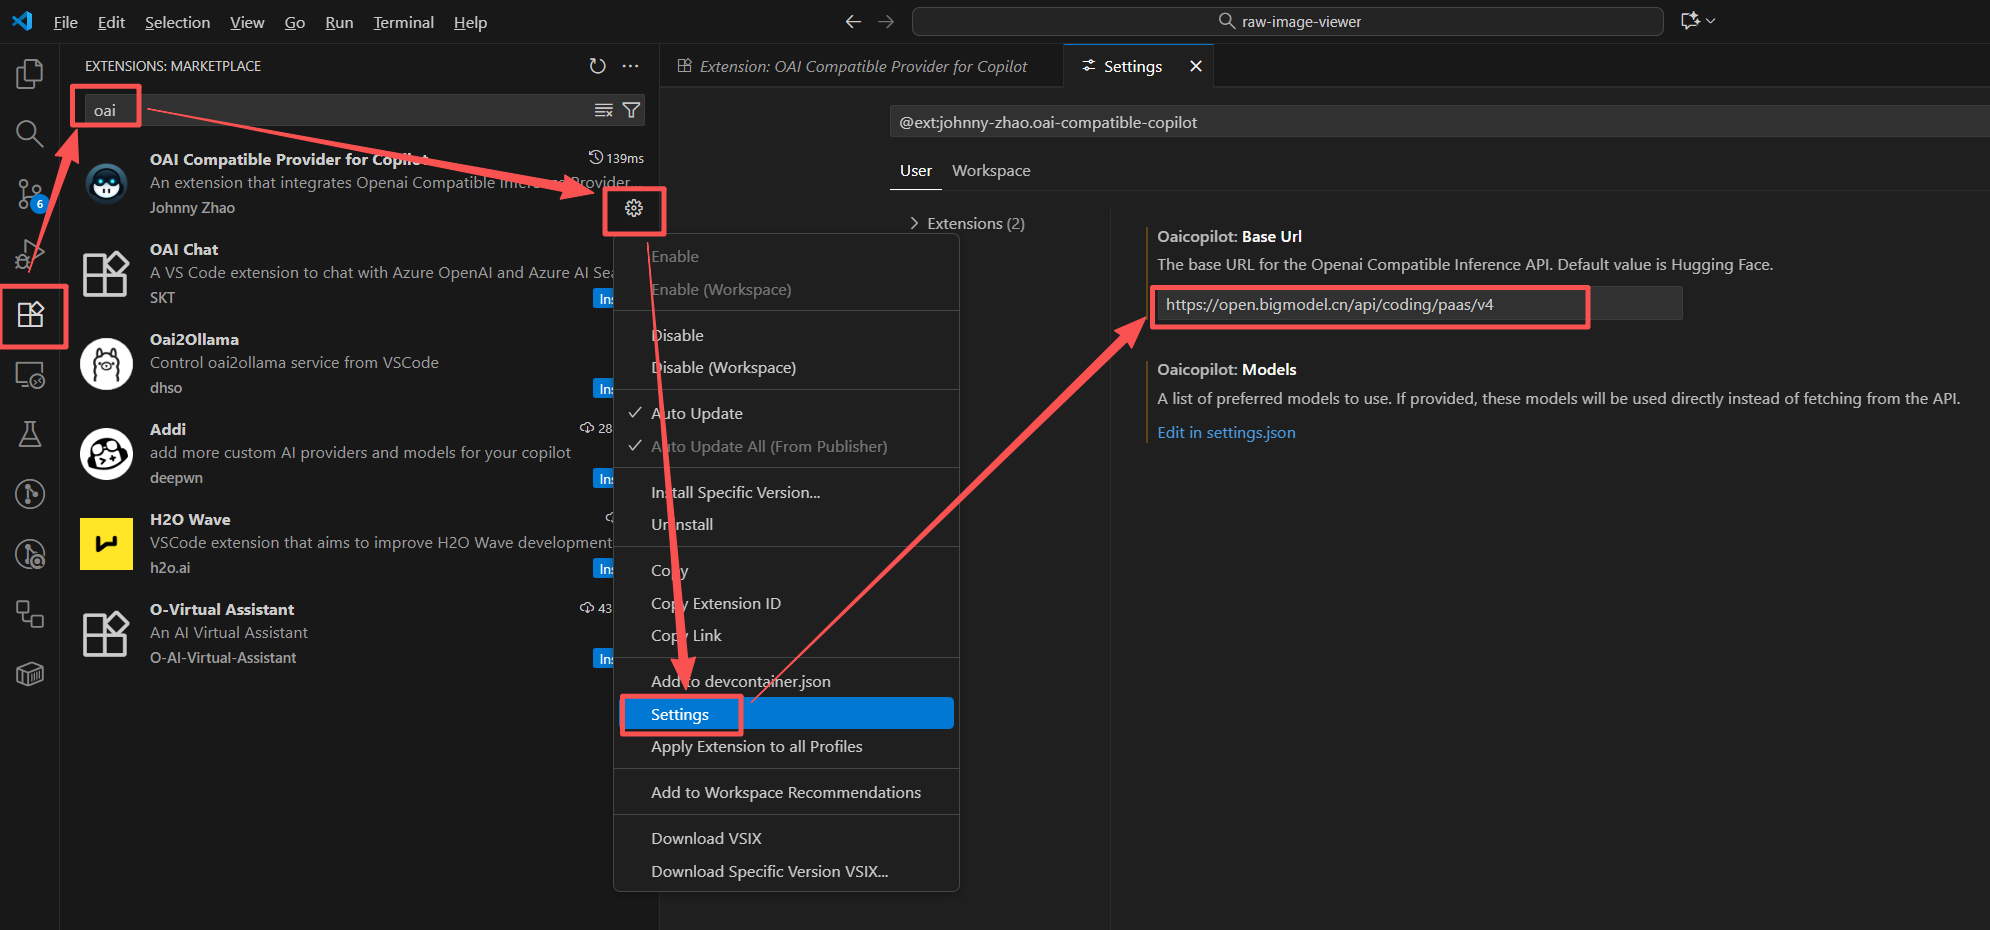Screen dimensions: 1990x930
Task: Switch to Extension: OAI Compatible Provider tab
Action: 862,66
